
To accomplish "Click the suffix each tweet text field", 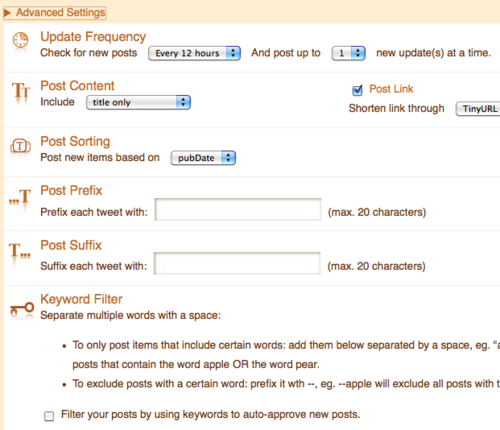I will coord(237,263).
